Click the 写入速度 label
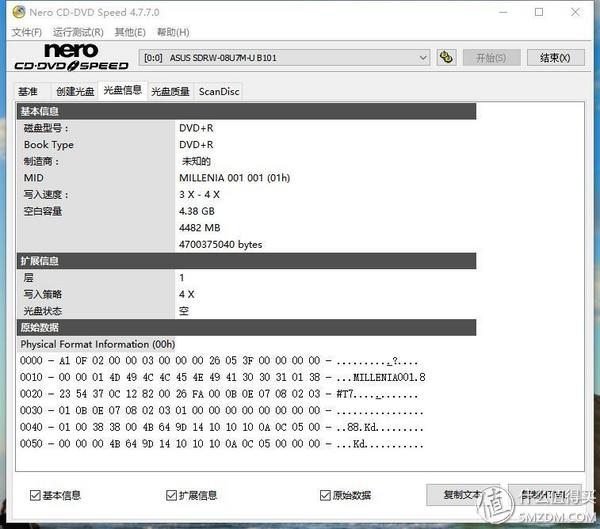The width and height of the screenshot is (600, 529). click(46, 194)
